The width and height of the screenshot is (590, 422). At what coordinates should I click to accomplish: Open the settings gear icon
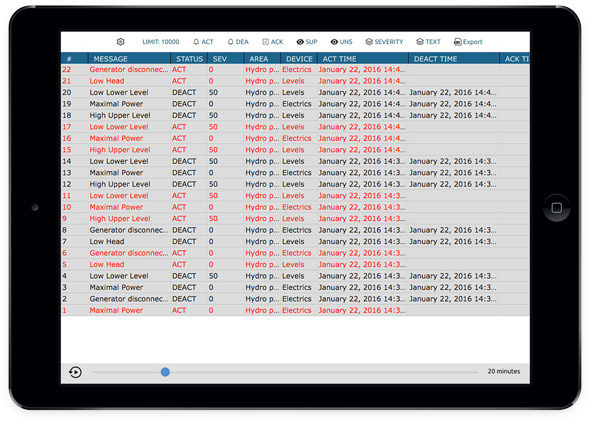point(120,42)
